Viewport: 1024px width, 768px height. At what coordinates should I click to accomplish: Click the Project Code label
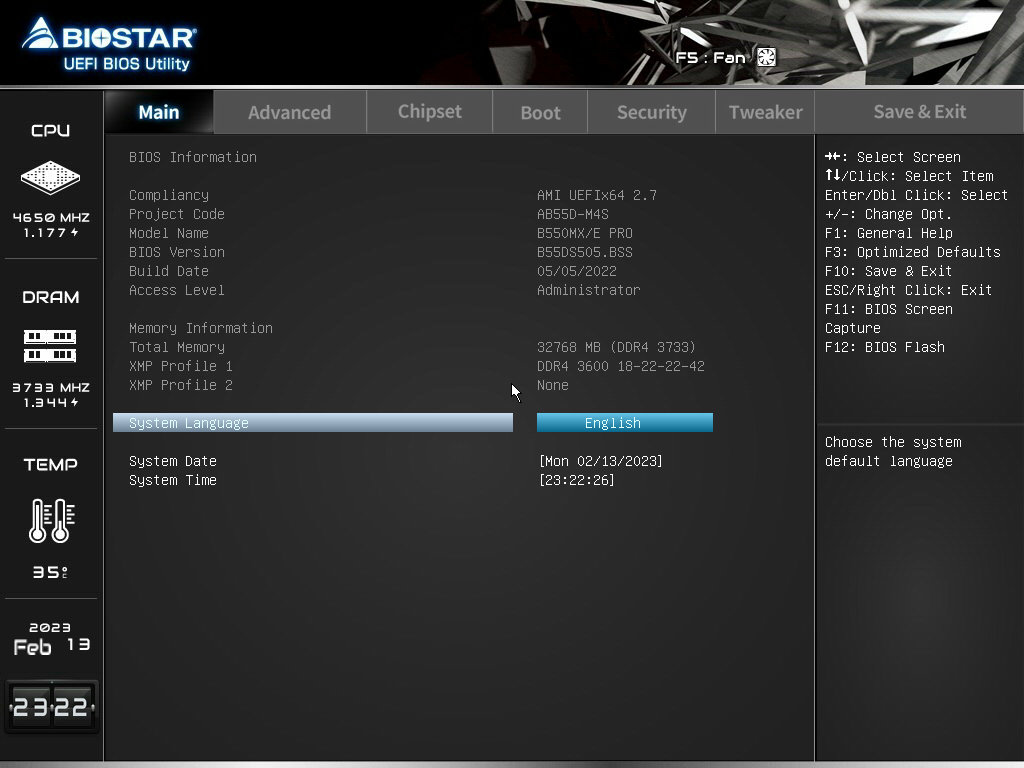(177, 214)
